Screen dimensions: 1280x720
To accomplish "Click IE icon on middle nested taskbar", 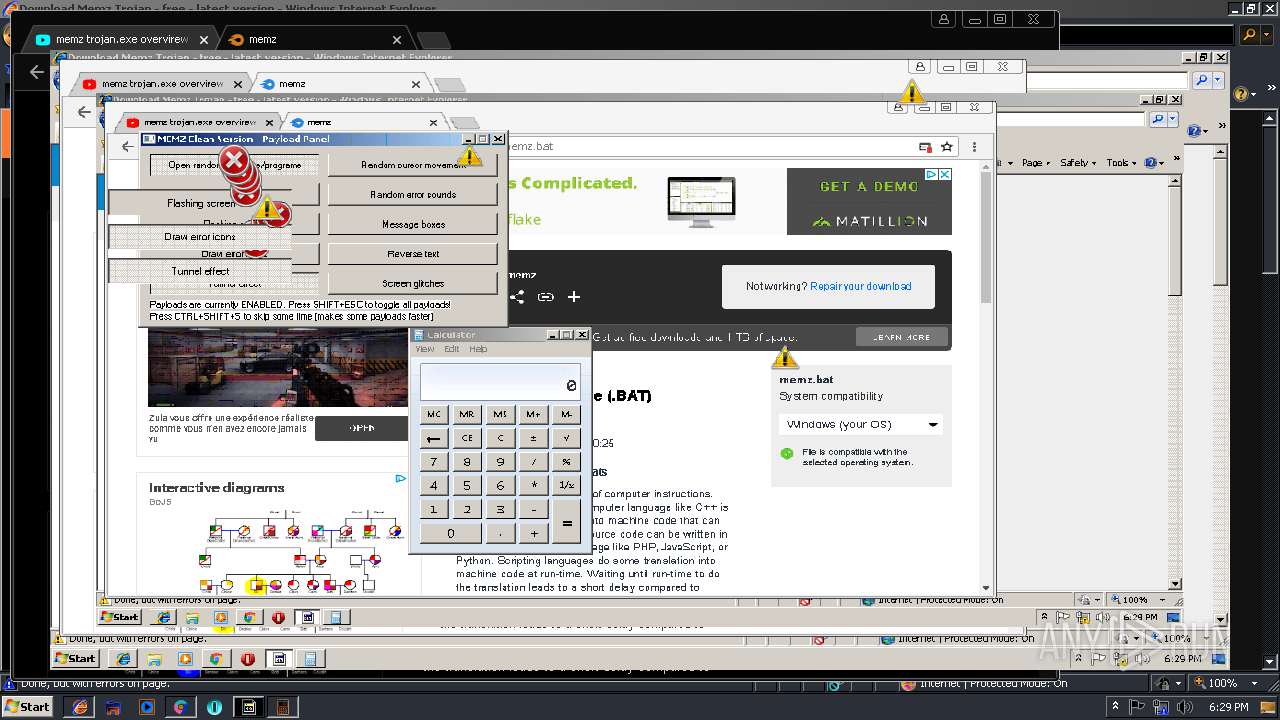I will click(x=123, y=659).
